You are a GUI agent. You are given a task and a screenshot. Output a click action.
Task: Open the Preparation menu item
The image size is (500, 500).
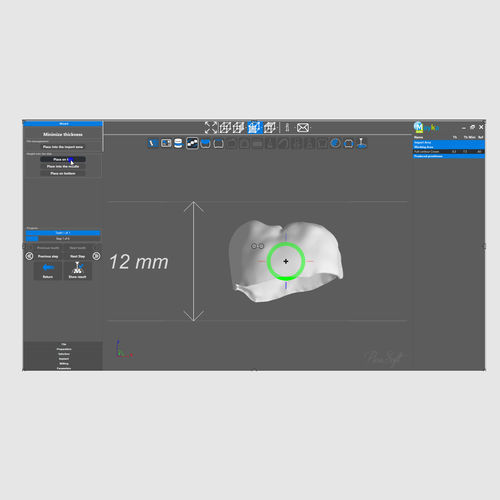[x=64, y=349]
